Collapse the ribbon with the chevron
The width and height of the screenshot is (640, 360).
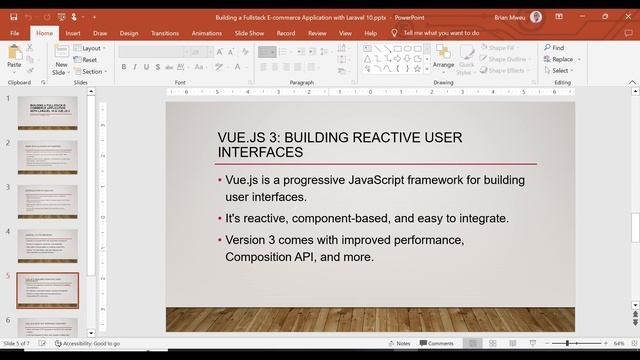[632, 82]
